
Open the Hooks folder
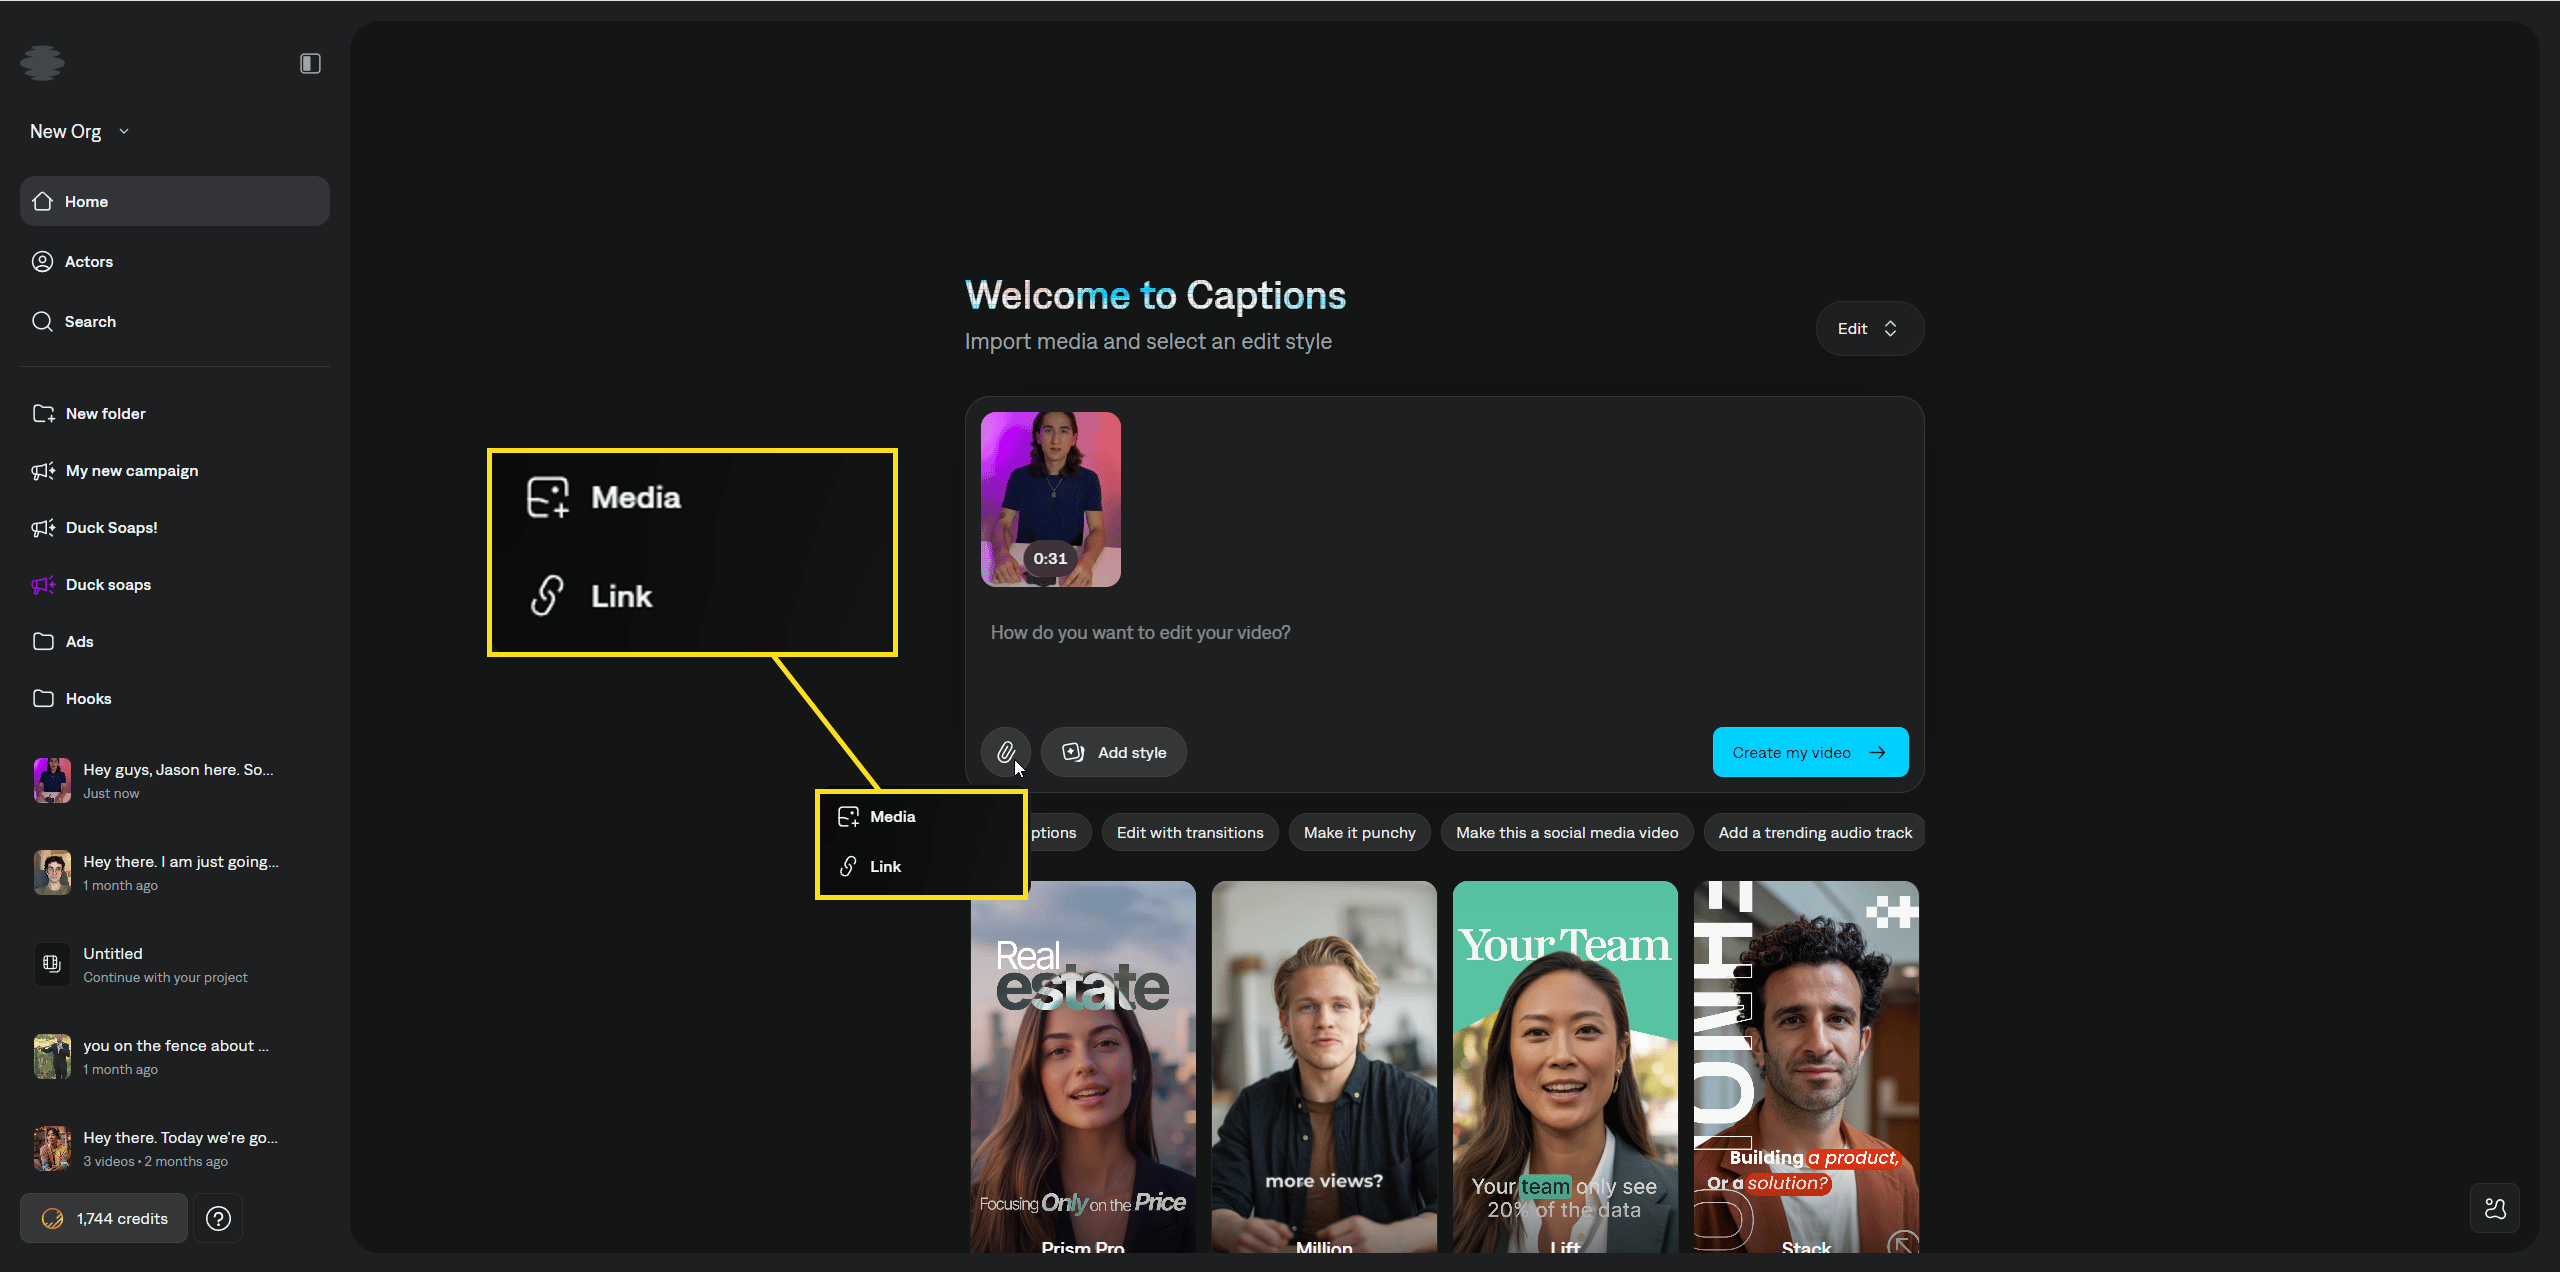tap(175, 698)
